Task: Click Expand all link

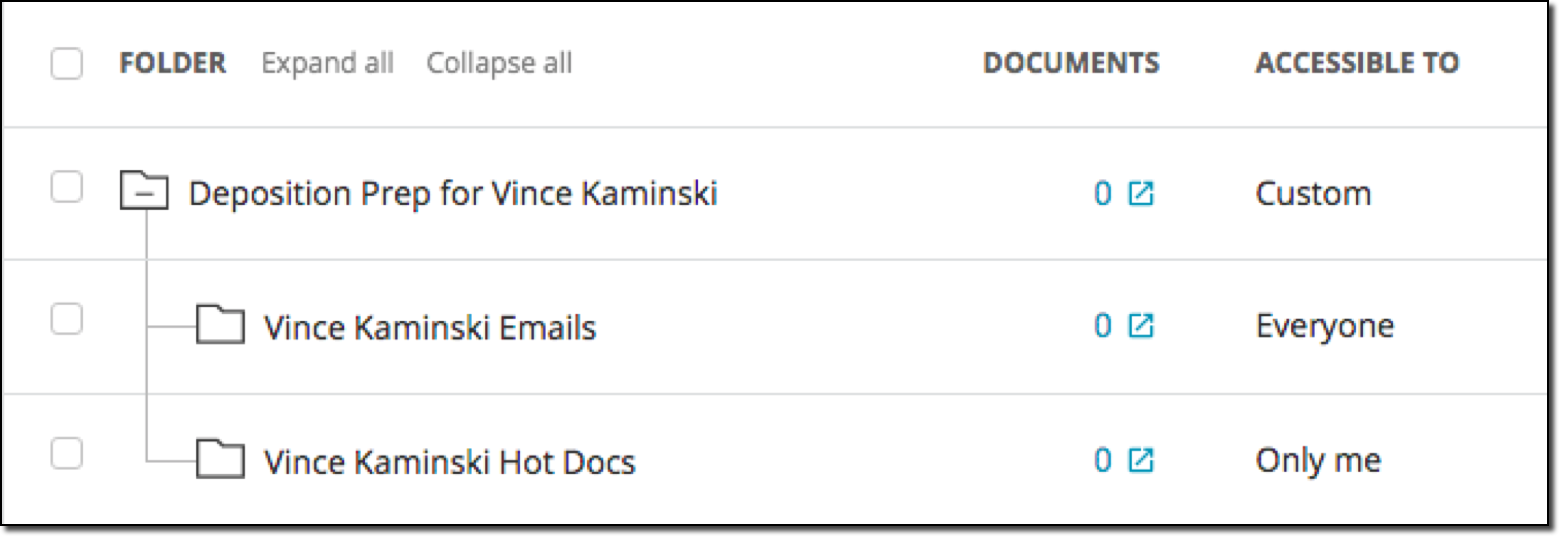Action: pos(327,64)
